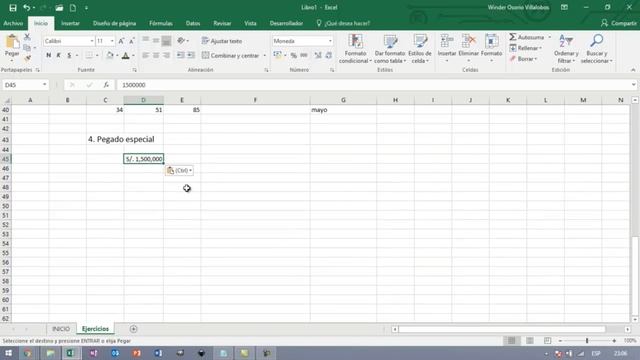Click the fill color bucket icon
Image resolution: width=640 pixels, height=360 pixels.
tap(110, 55)
